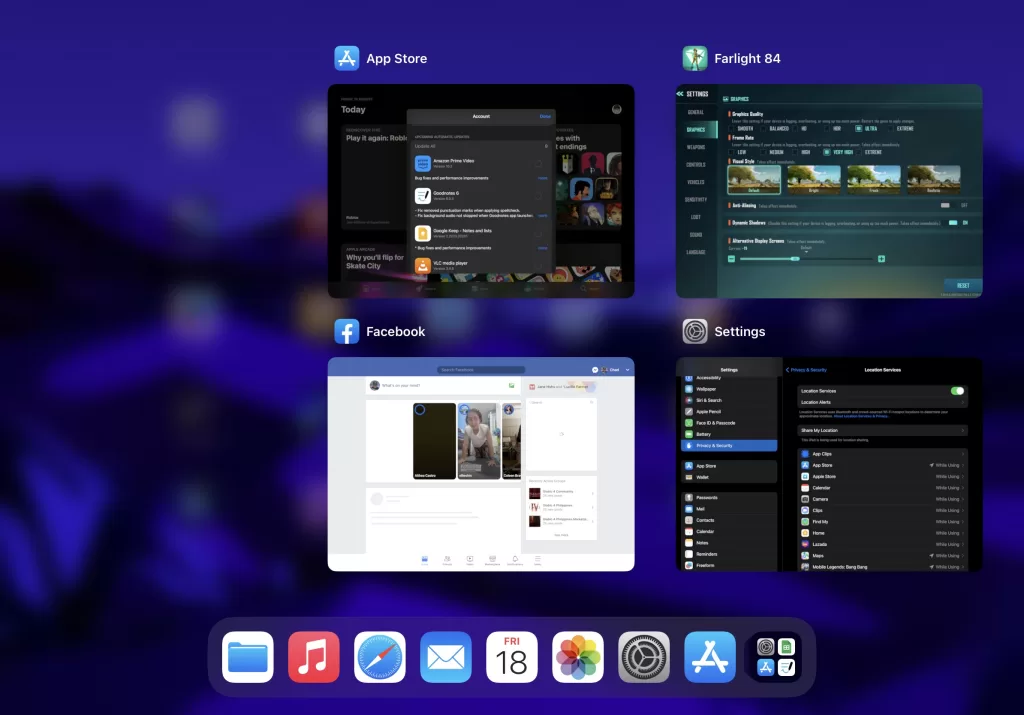The height and width of the screenshot is (715, 1024).
Task: Click back arrows beside Farlight SETTINGS
Action: pyautogui.click(x=680, y=94)
